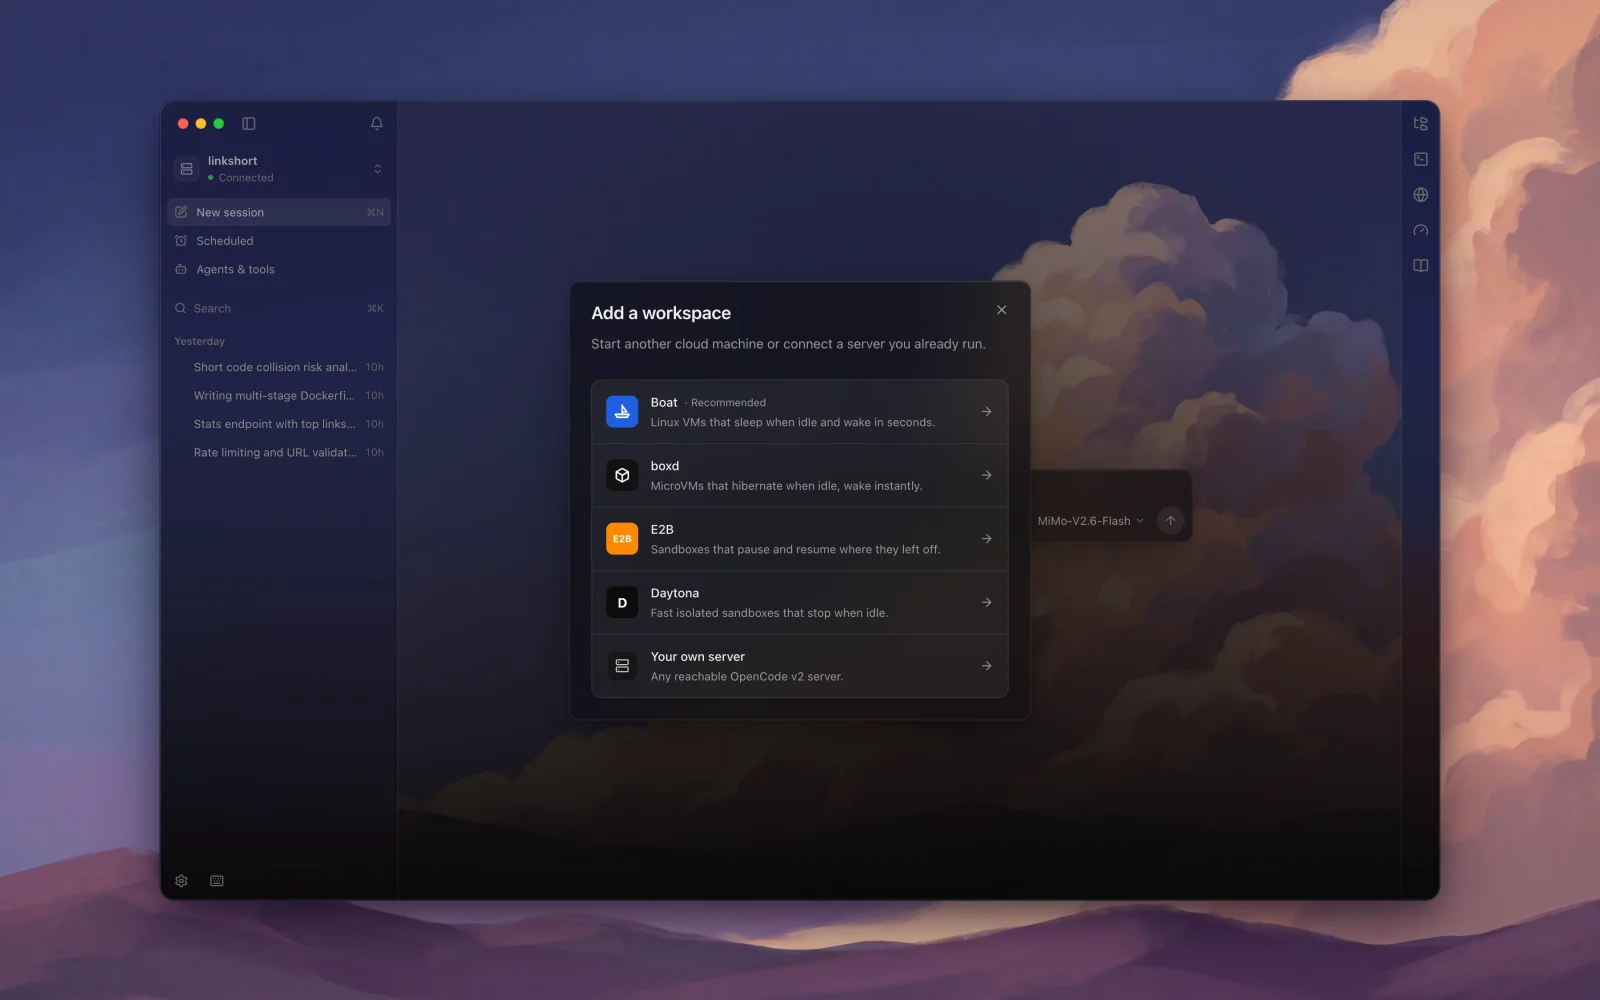Open settings gear icon at bottom
The height and width of the screenshot is (1000, 1600).
(x=181, y=881)
